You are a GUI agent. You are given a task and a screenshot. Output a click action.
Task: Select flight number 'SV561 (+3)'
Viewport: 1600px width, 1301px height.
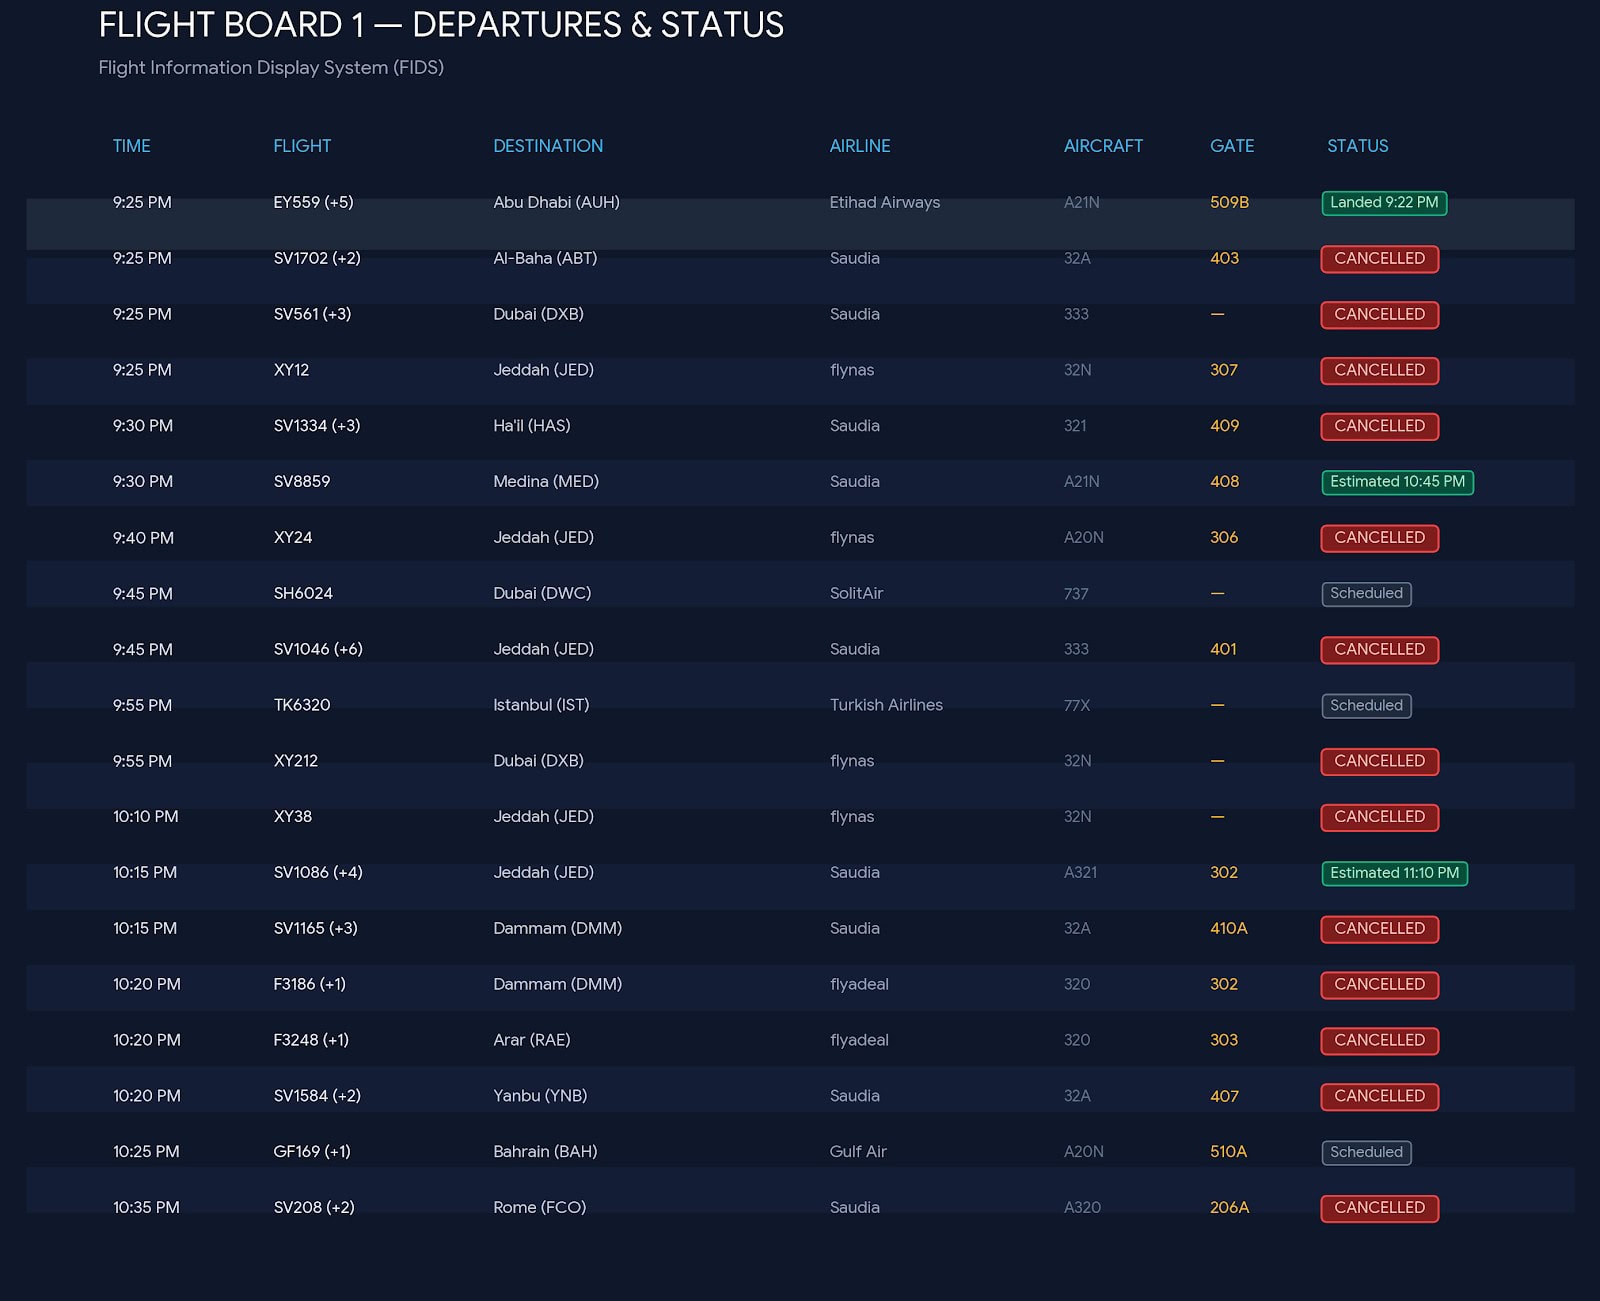(x=312, y=314)
